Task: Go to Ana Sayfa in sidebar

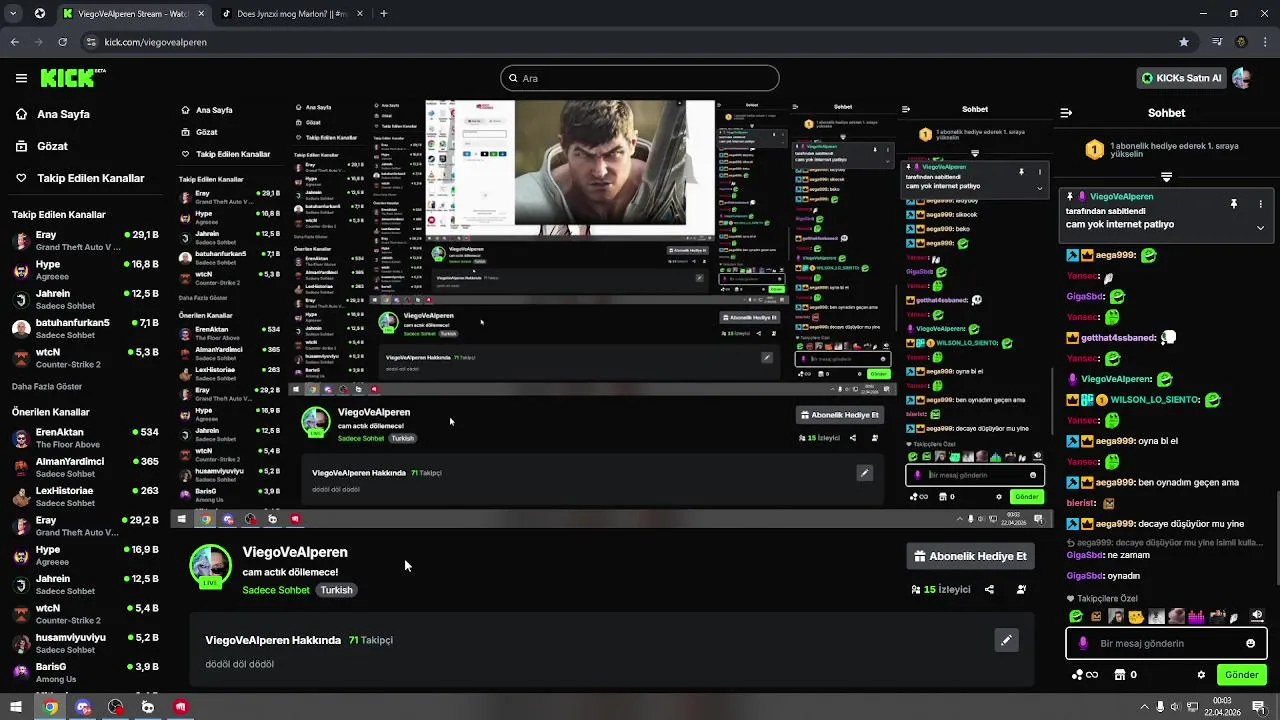Action: tap(64, 114)
